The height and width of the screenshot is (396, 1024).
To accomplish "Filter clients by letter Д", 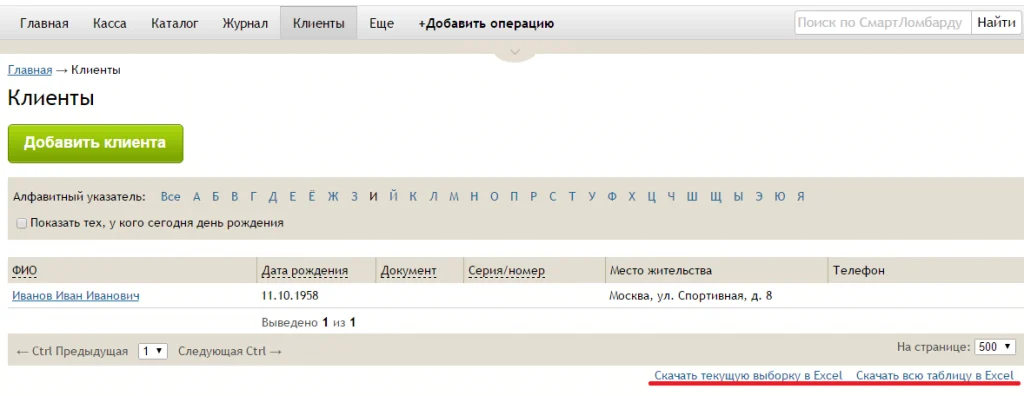I will click(273, 197).
